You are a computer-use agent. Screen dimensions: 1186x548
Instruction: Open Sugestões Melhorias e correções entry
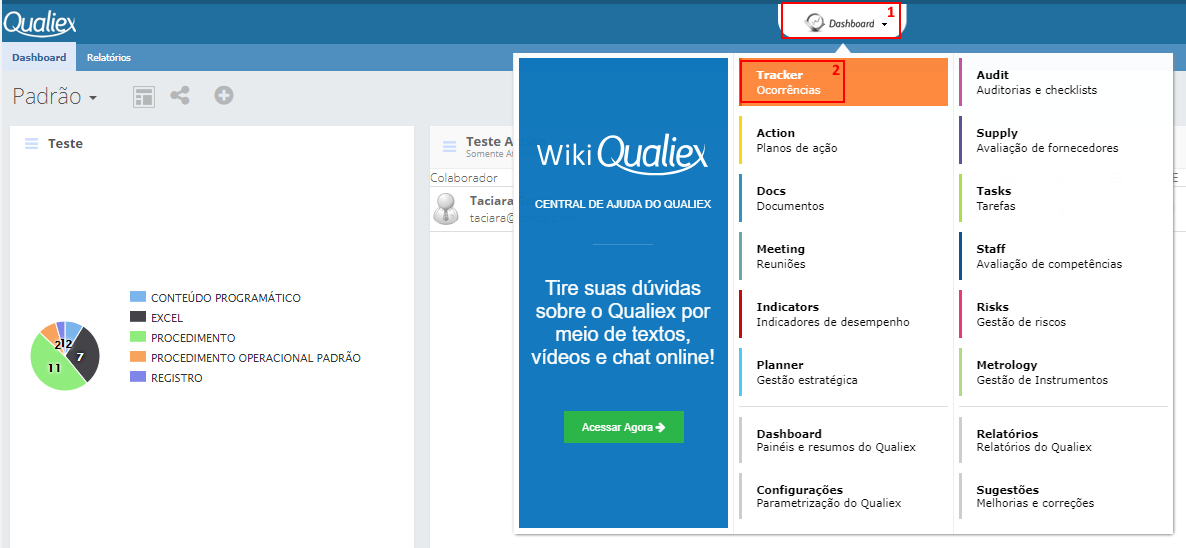[1063, 496]
